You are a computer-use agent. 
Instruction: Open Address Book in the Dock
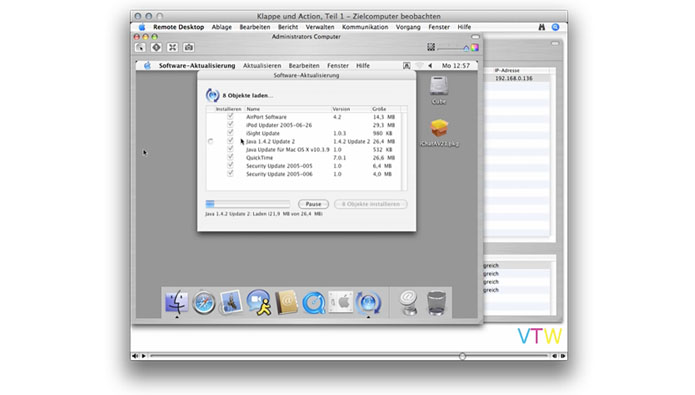pos(286,303)
